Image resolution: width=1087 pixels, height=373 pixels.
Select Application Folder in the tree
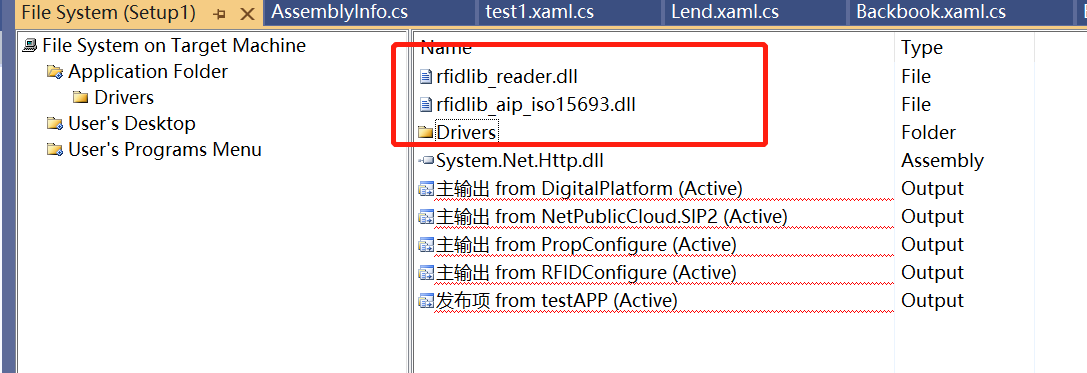[148, 71]
